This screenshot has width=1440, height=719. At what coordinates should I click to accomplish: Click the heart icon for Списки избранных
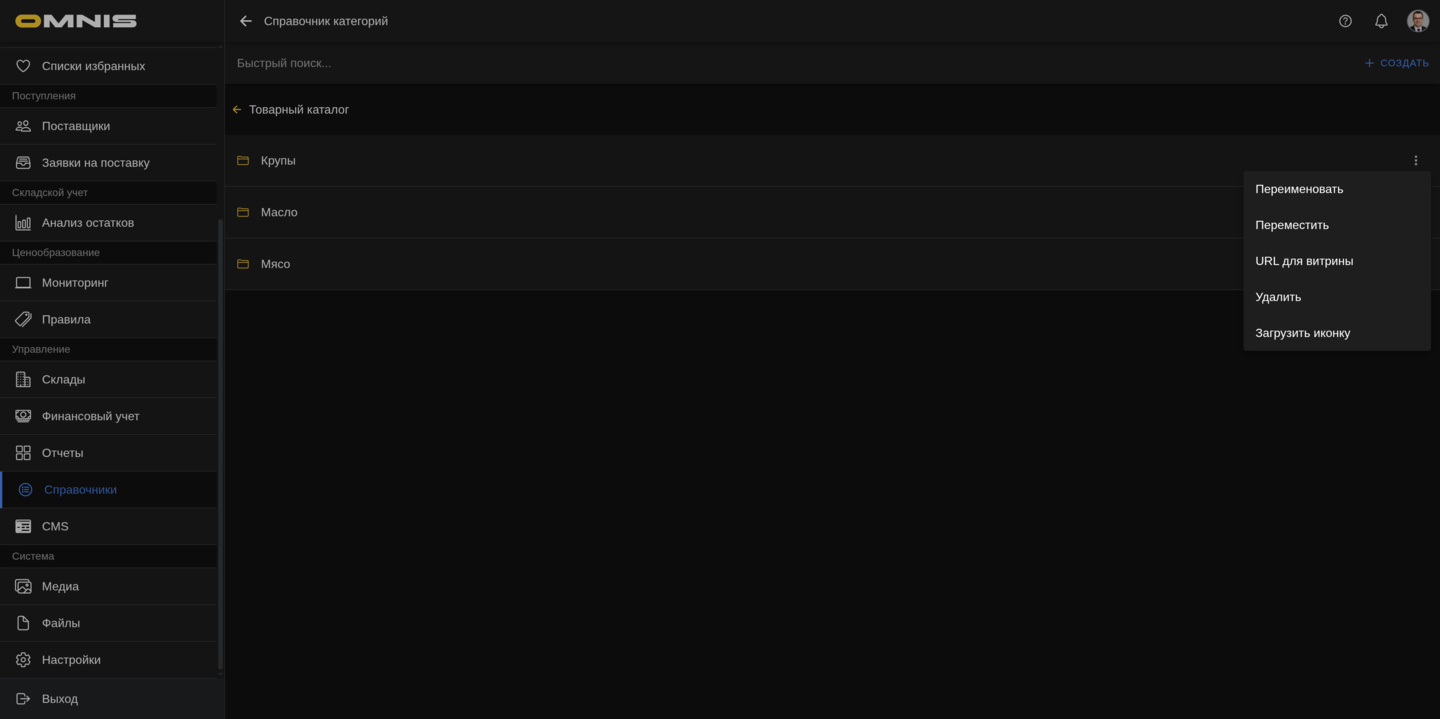pos(23,66)
